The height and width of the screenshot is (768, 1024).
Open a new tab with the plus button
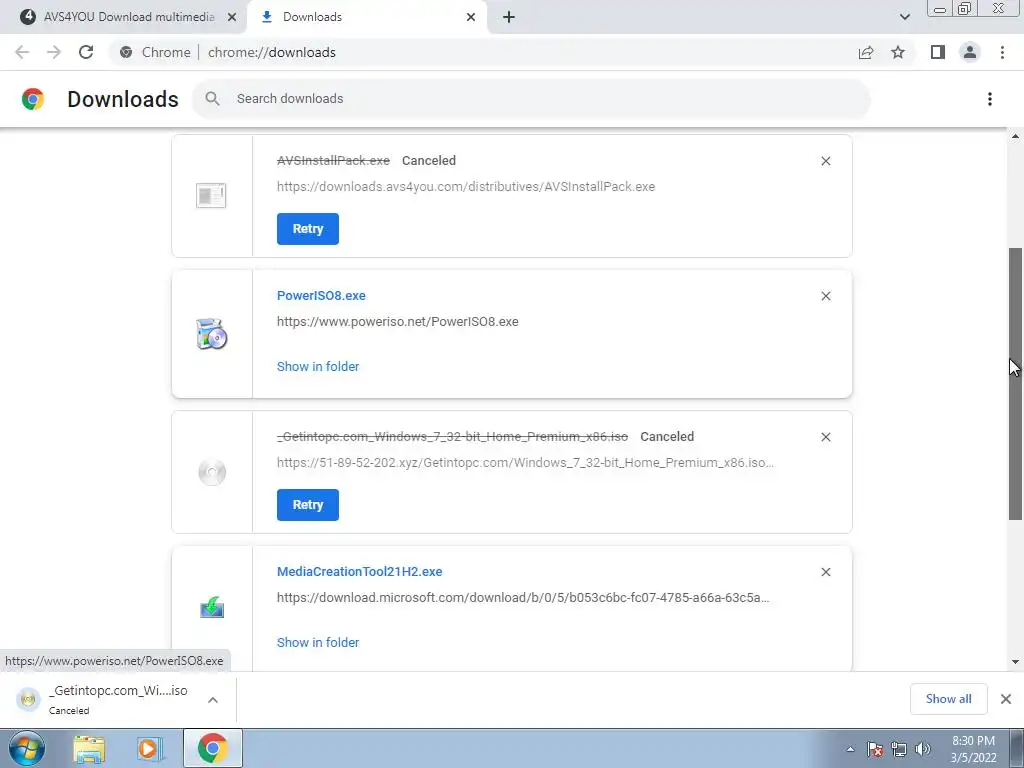(x=509, y=17)
